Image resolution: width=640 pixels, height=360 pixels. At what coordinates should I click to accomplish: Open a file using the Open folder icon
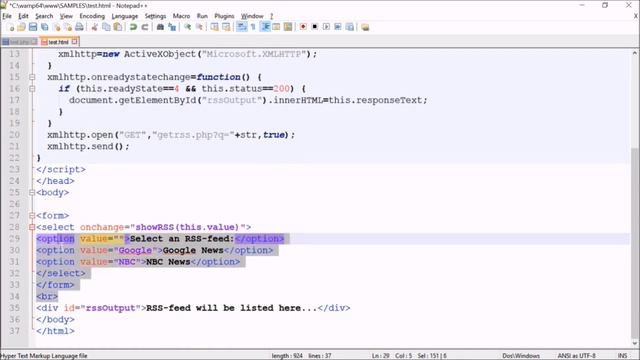[x=21, y=27]
